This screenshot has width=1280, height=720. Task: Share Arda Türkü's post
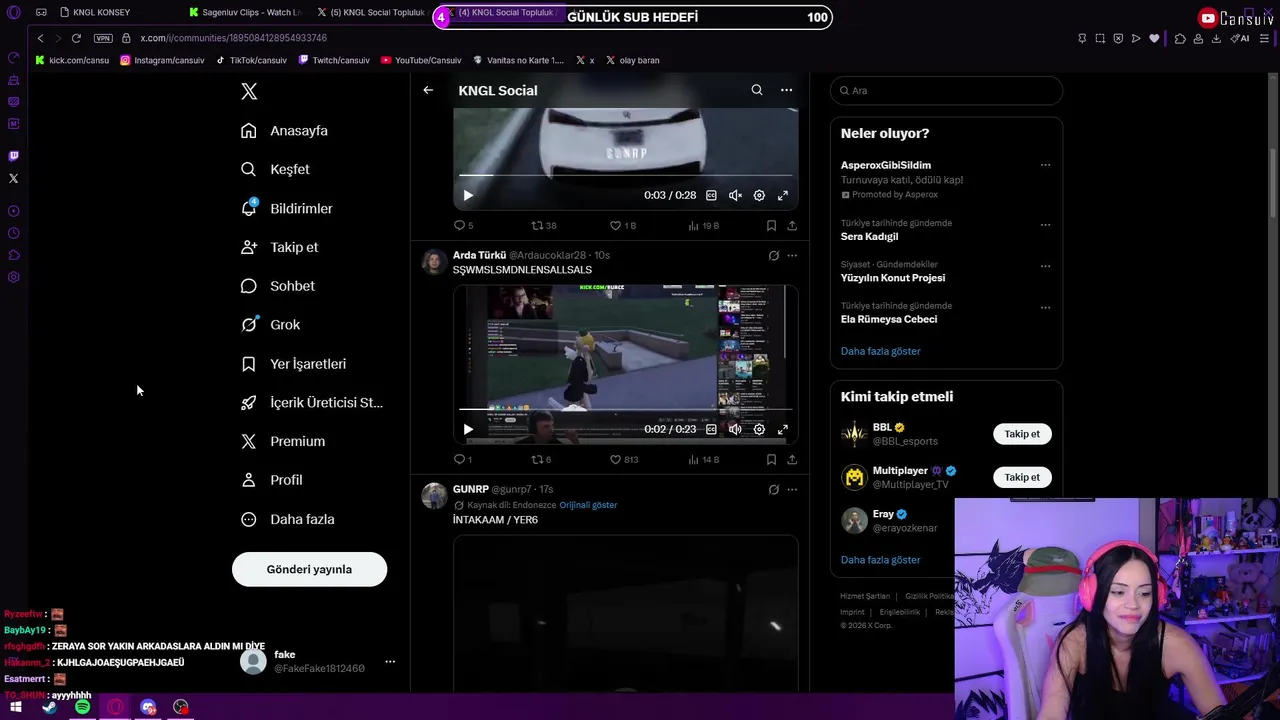click(x=792, y=460)
